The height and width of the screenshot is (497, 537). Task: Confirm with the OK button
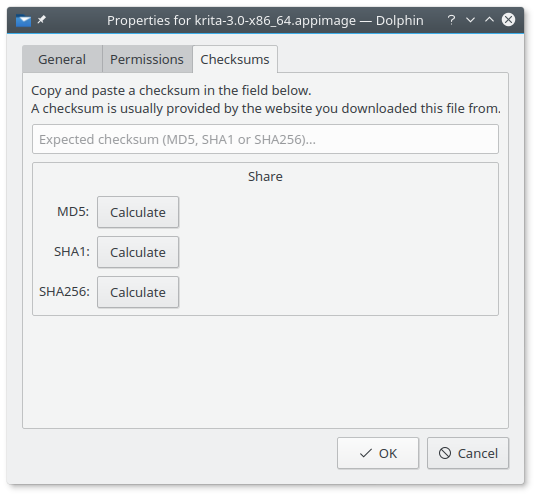click(x=378, y=453)
